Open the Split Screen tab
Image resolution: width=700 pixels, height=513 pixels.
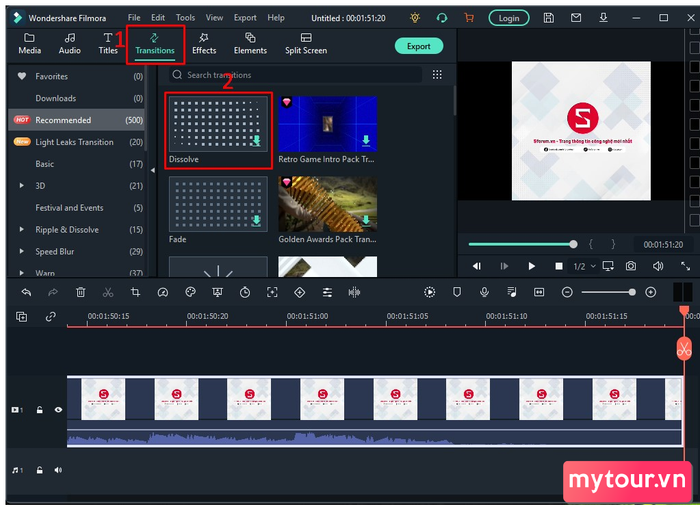[306, 44]
